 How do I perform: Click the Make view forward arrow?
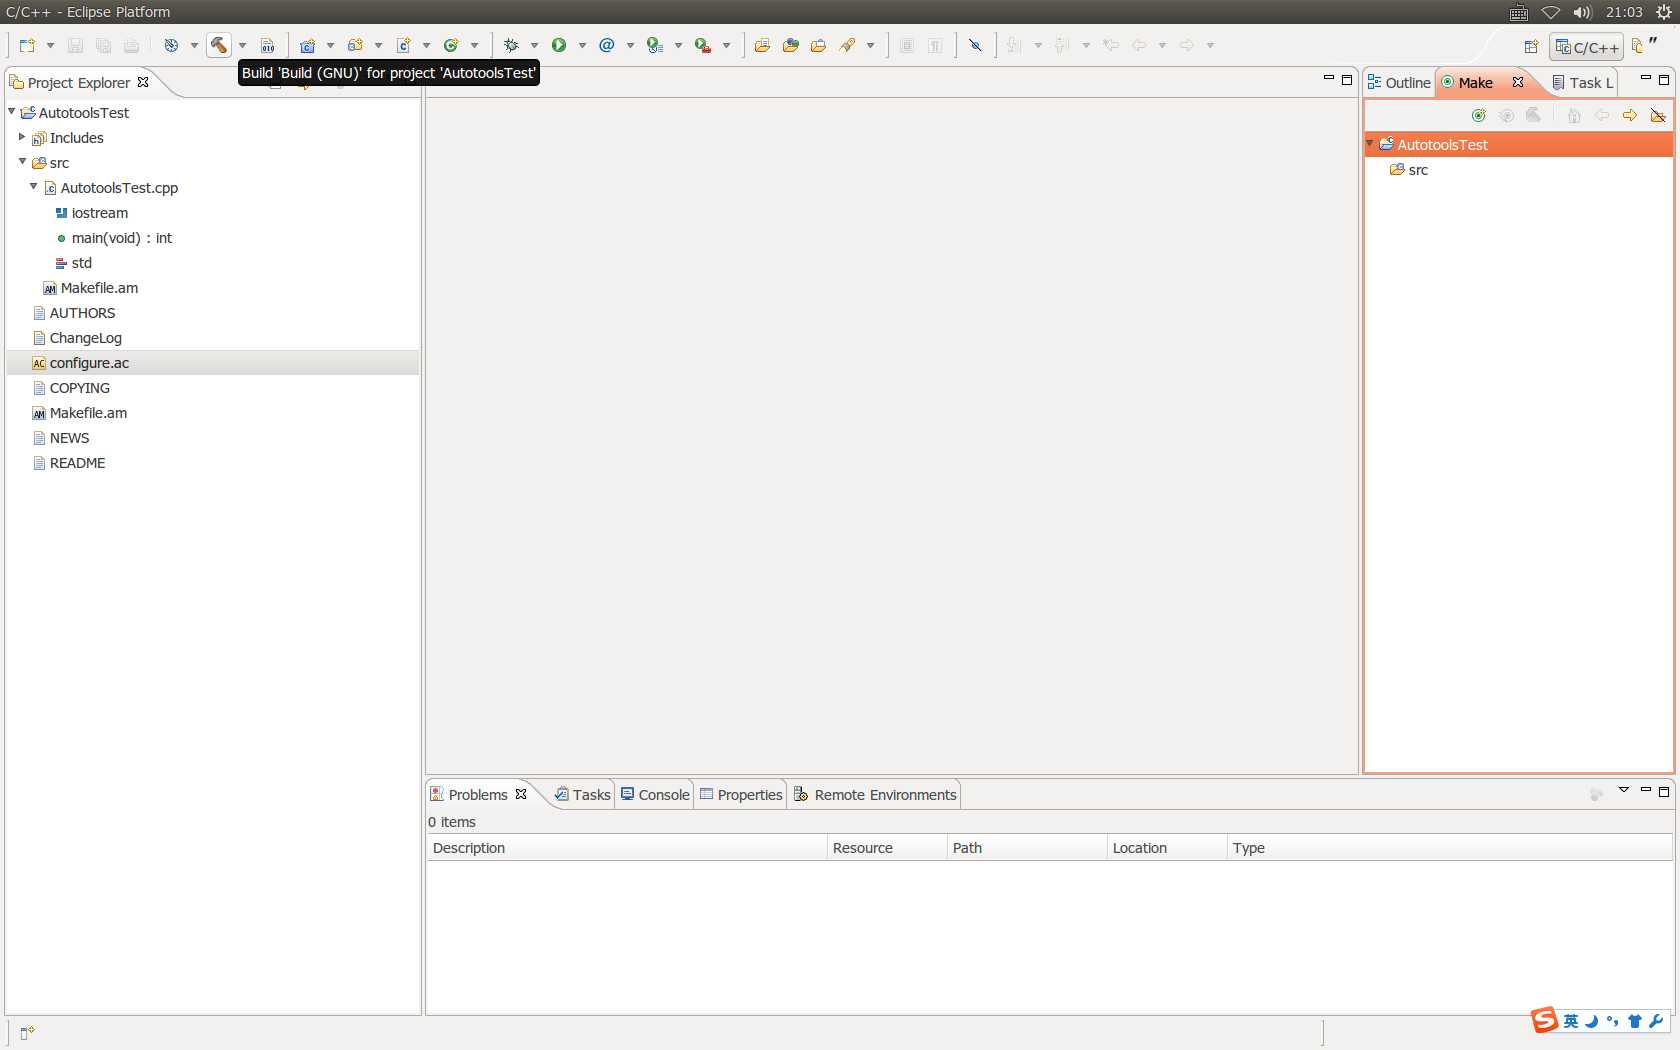pyautogui.click(x=1630, y=115)
